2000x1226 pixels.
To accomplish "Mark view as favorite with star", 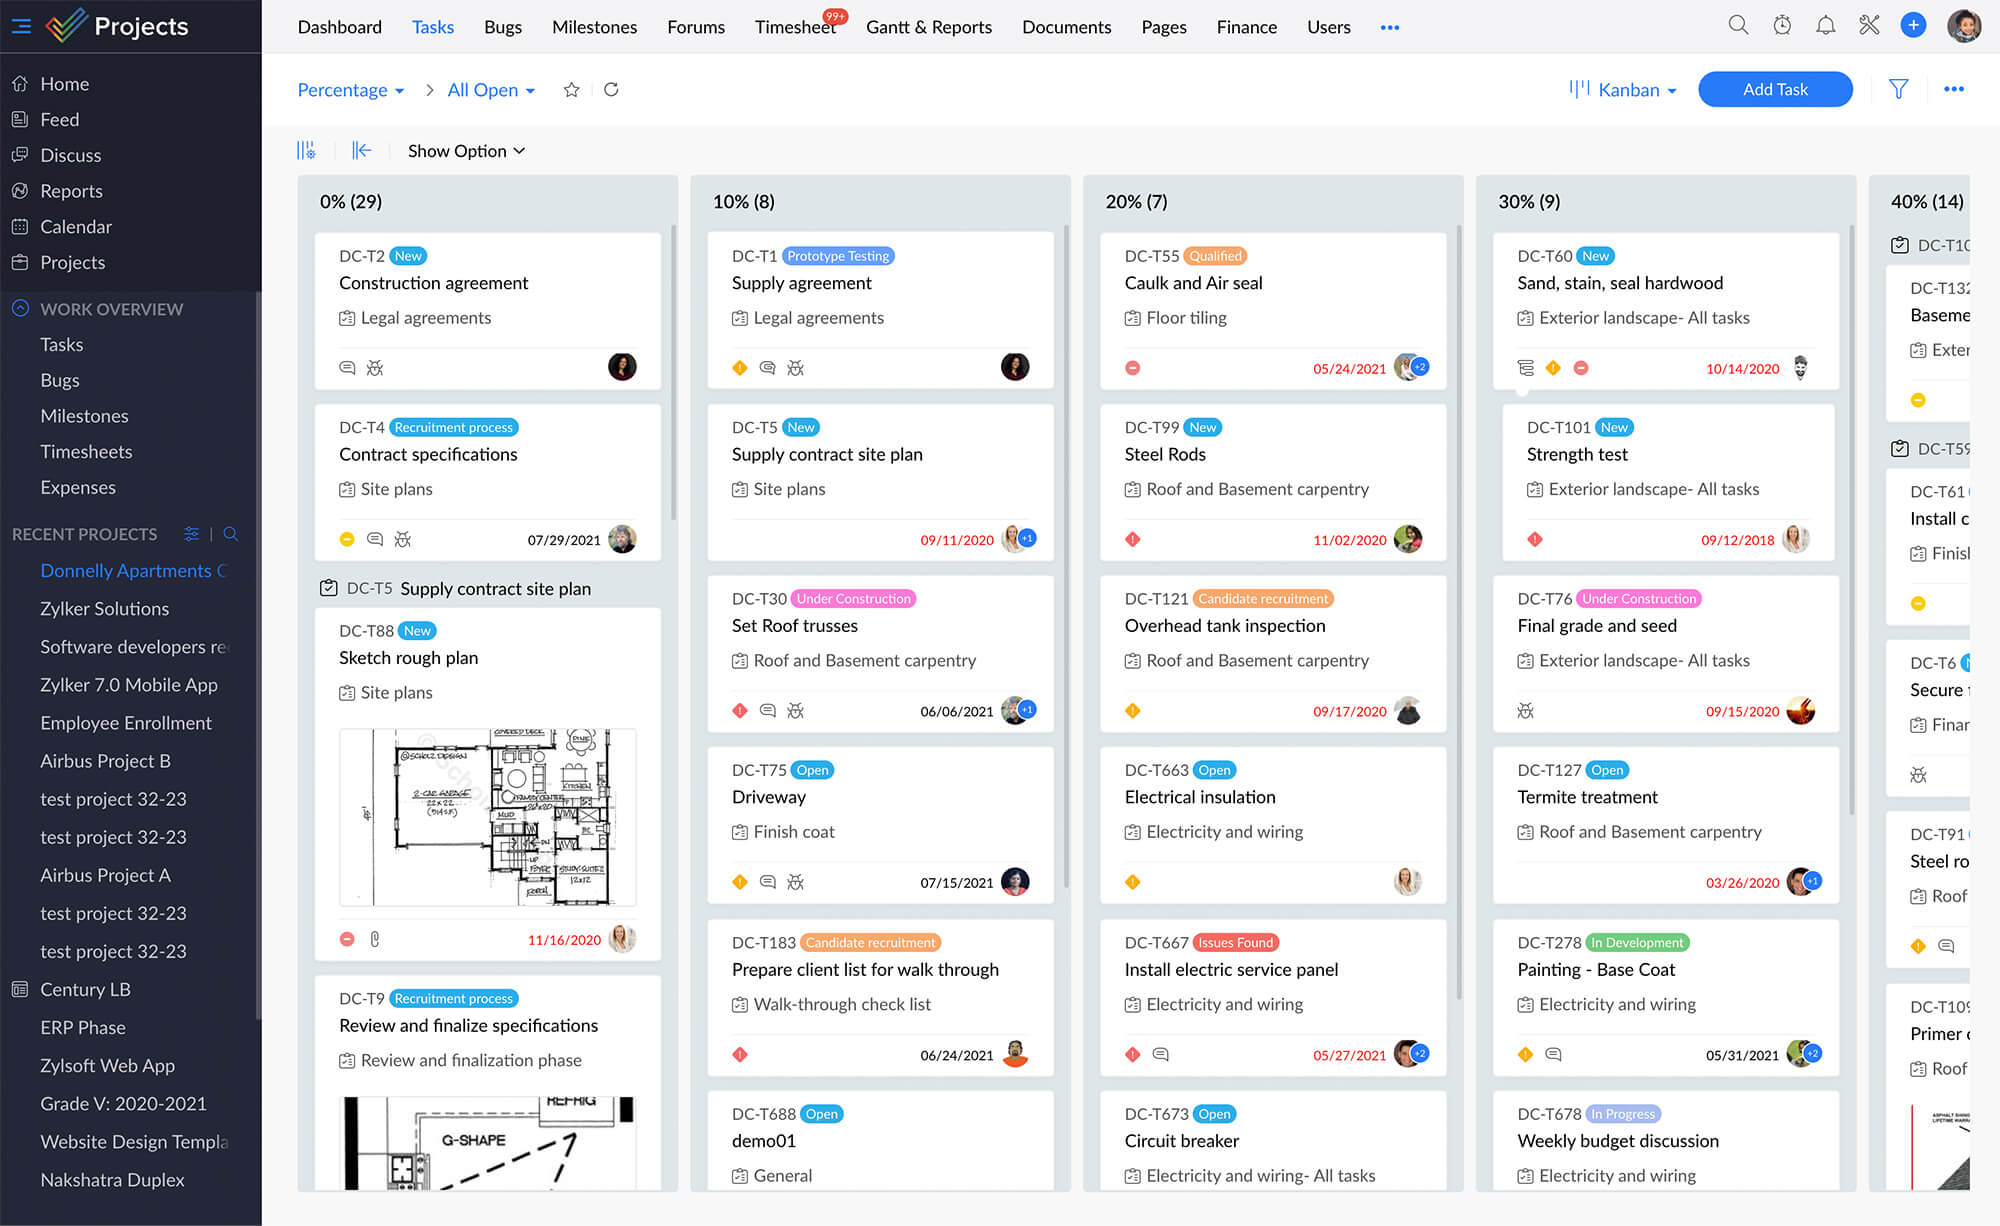I will (x=571, y=89).
